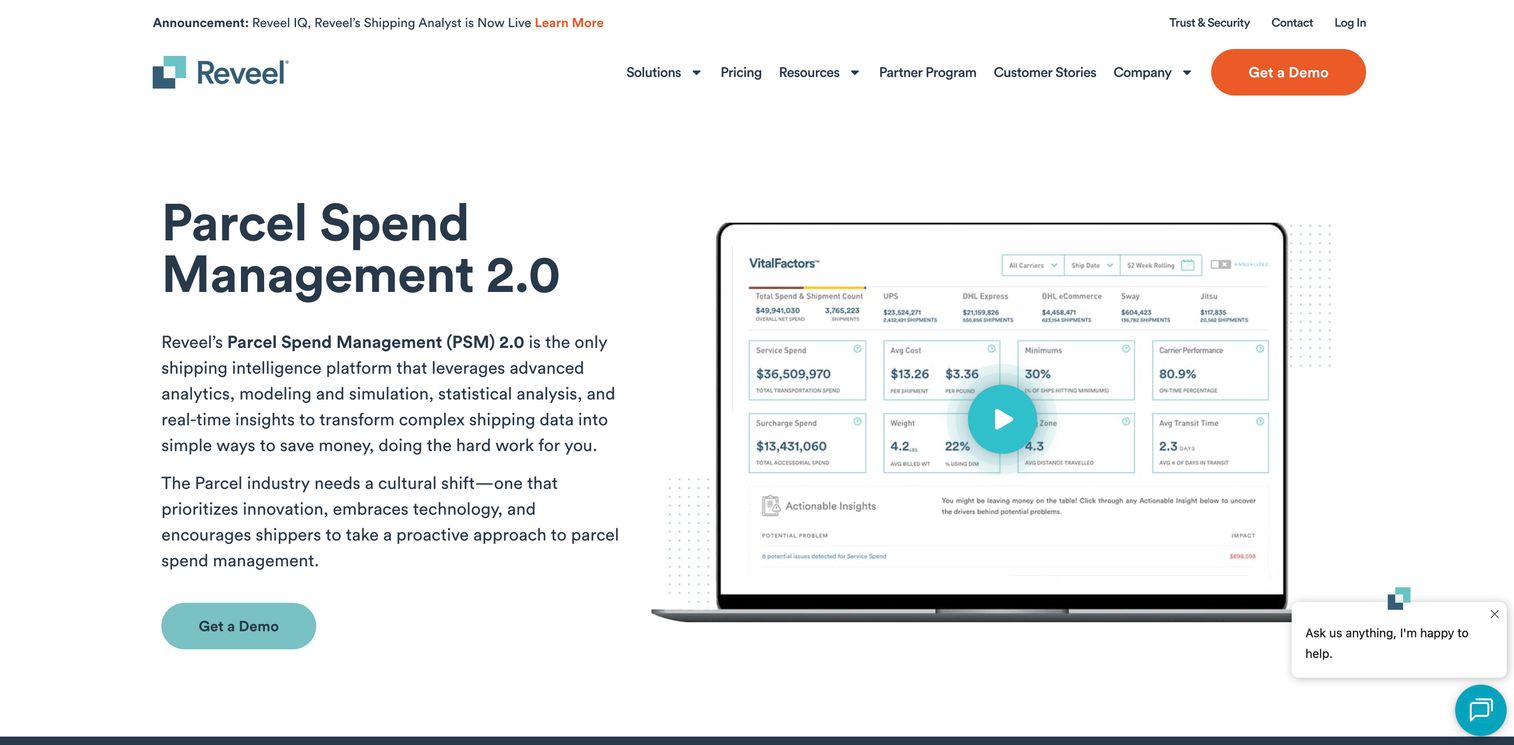The width and height of the screenshot is (1514, 745).
Task: Click the VitalFactors title in the dashboard
Action: [x=784, y=263]
